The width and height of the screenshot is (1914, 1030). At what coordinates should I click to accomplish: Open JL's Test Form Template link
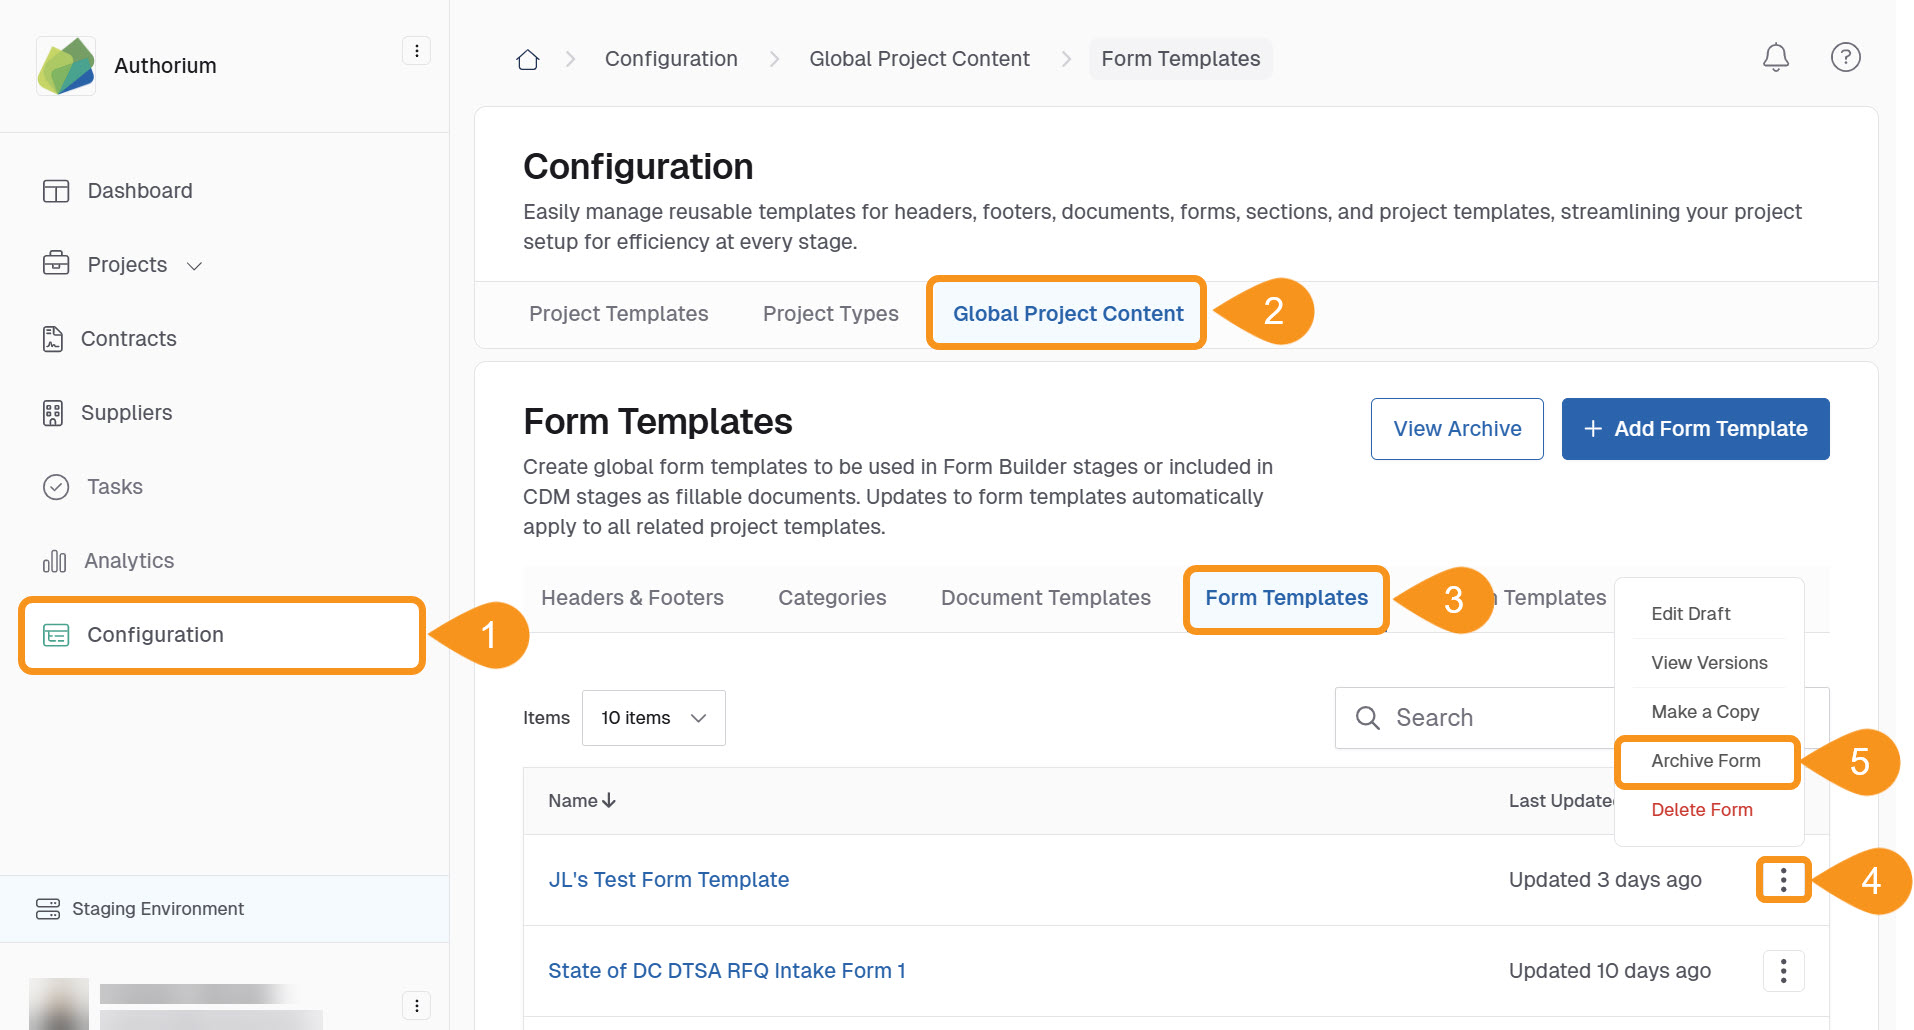point(668,880)
